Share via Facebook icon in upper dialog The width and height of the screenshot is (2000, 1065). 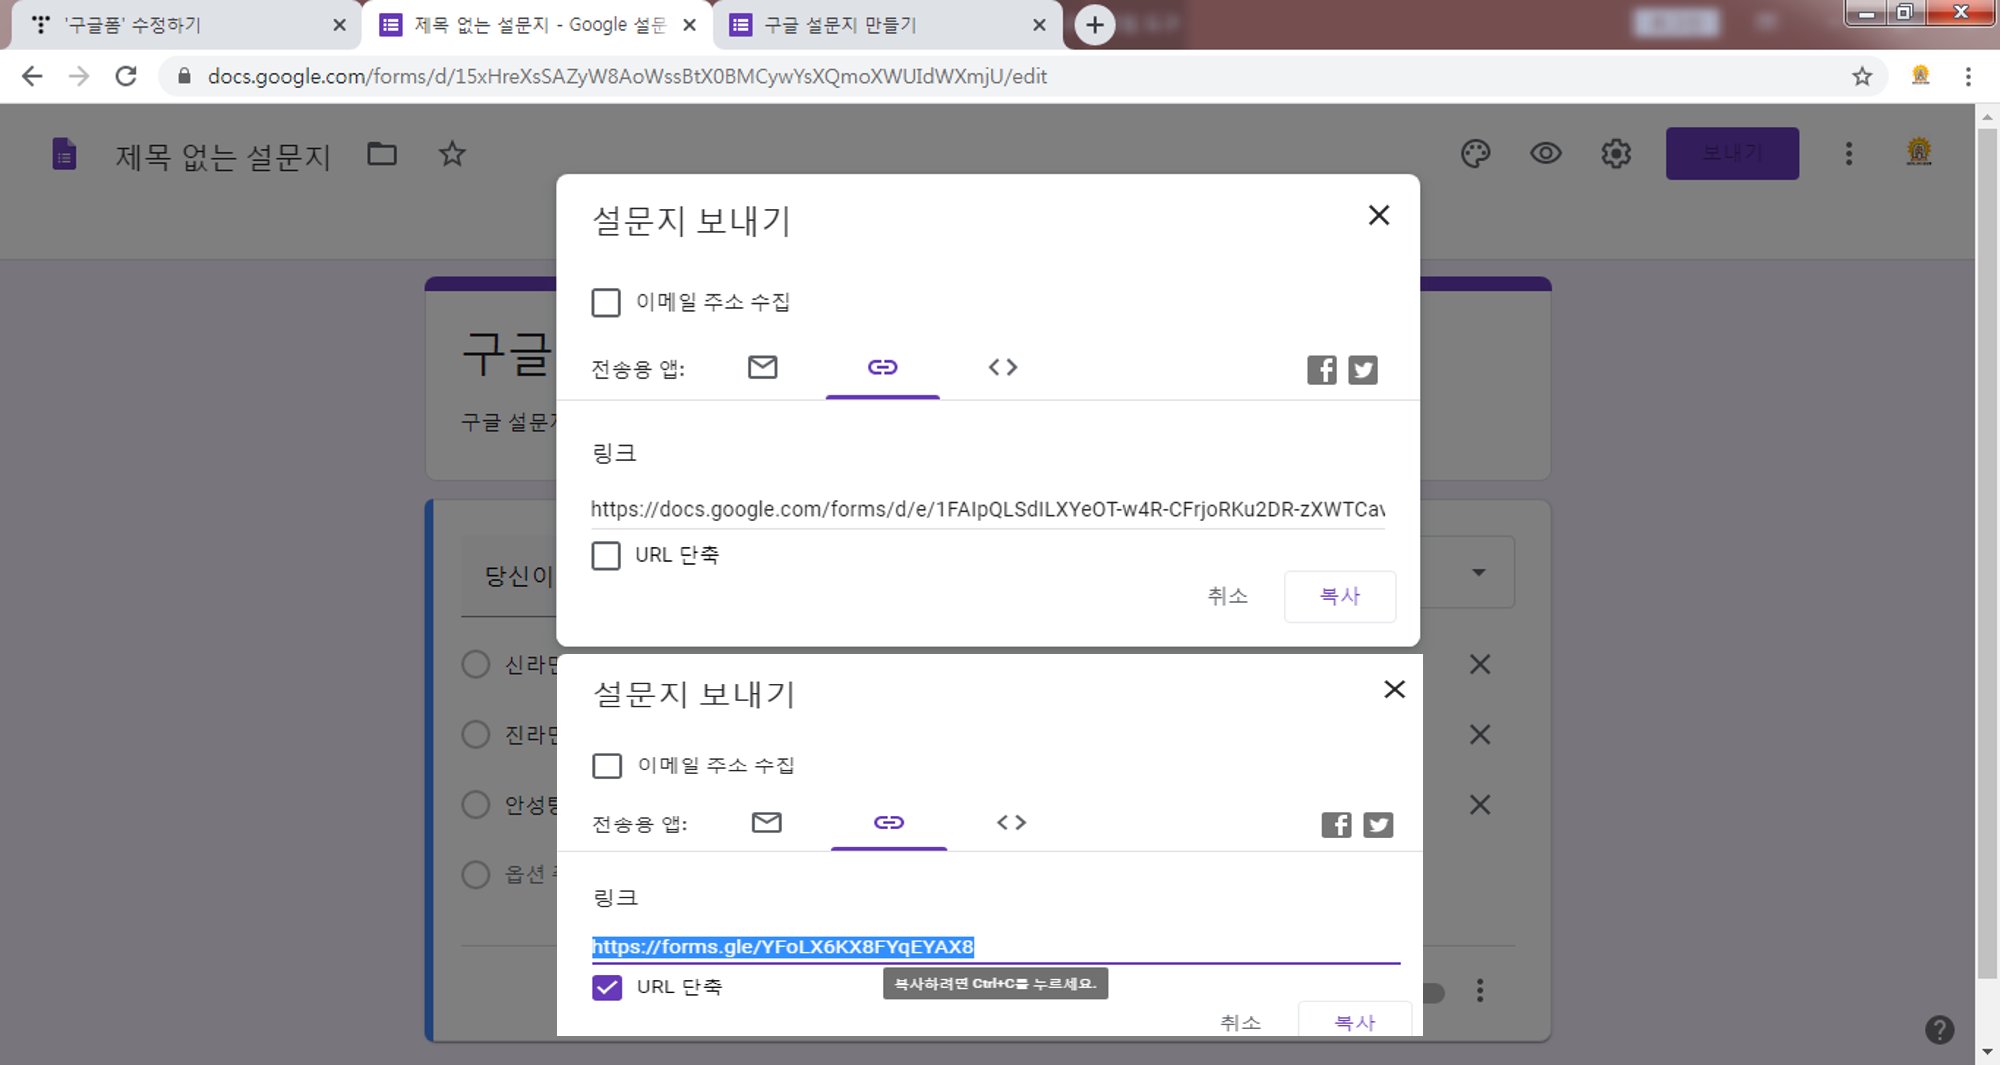click(x=1322, y=370)
